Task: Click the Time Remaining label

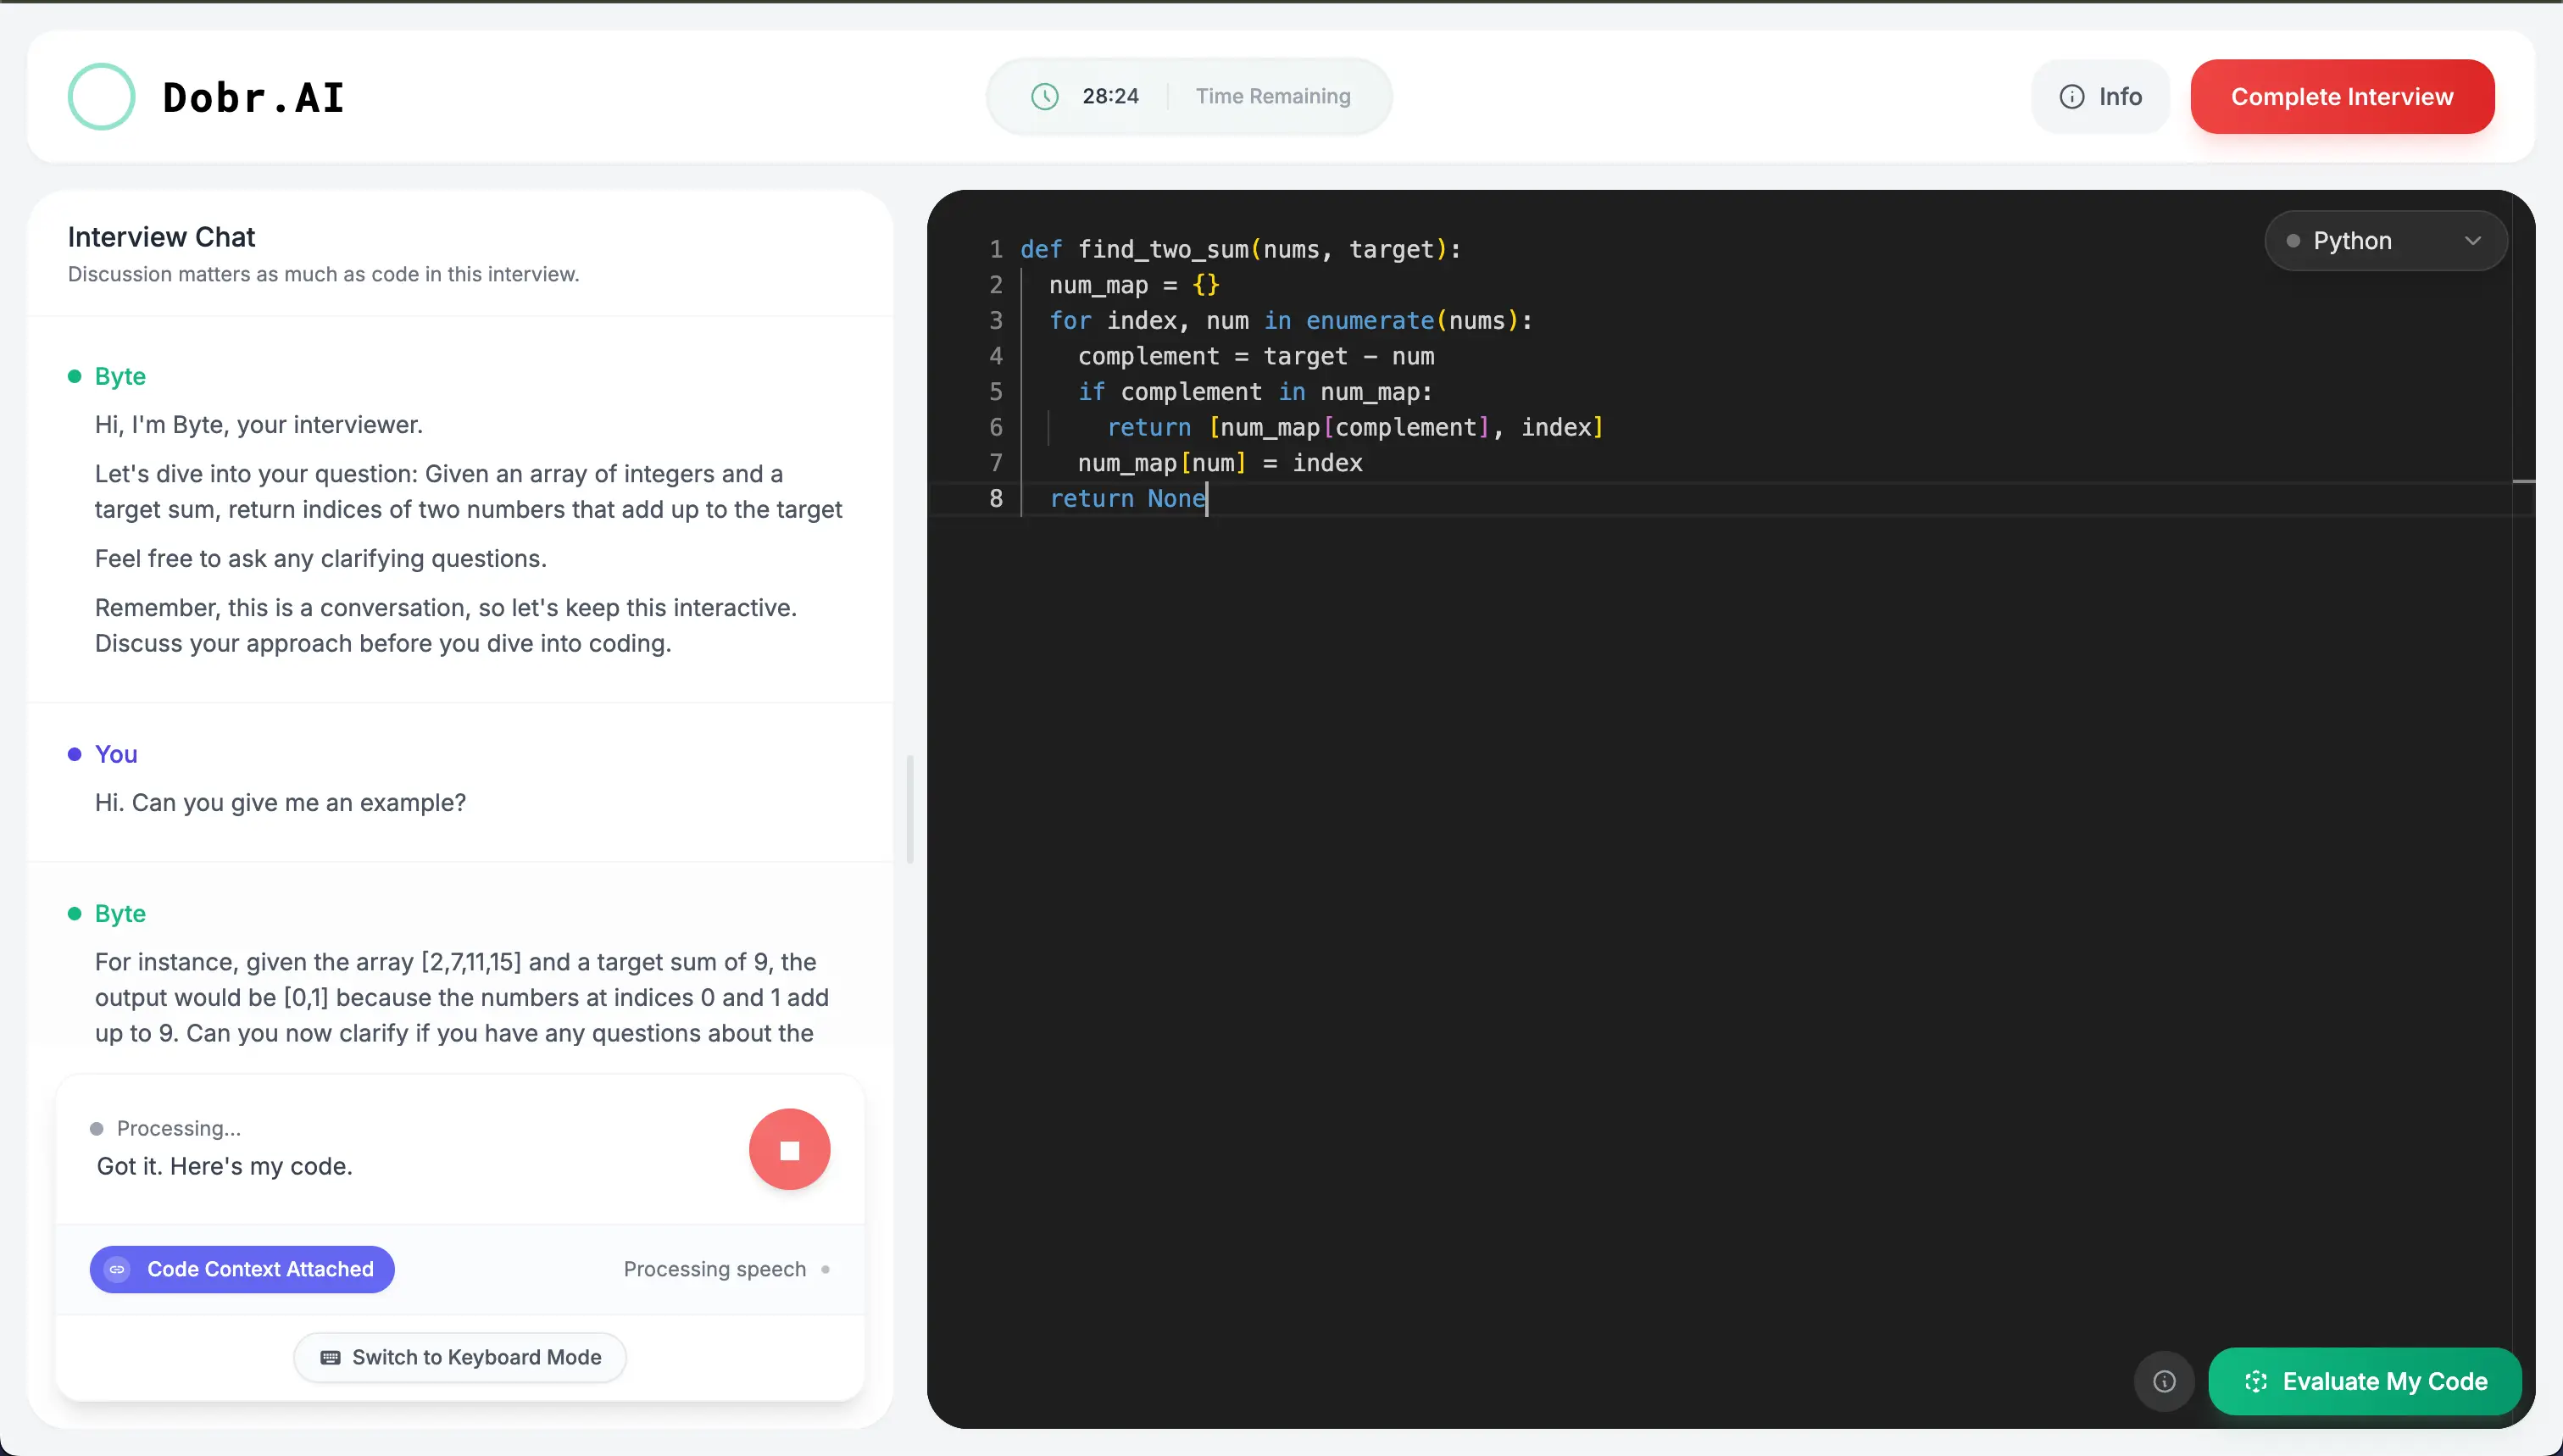Action: (x=1273, y=96)
